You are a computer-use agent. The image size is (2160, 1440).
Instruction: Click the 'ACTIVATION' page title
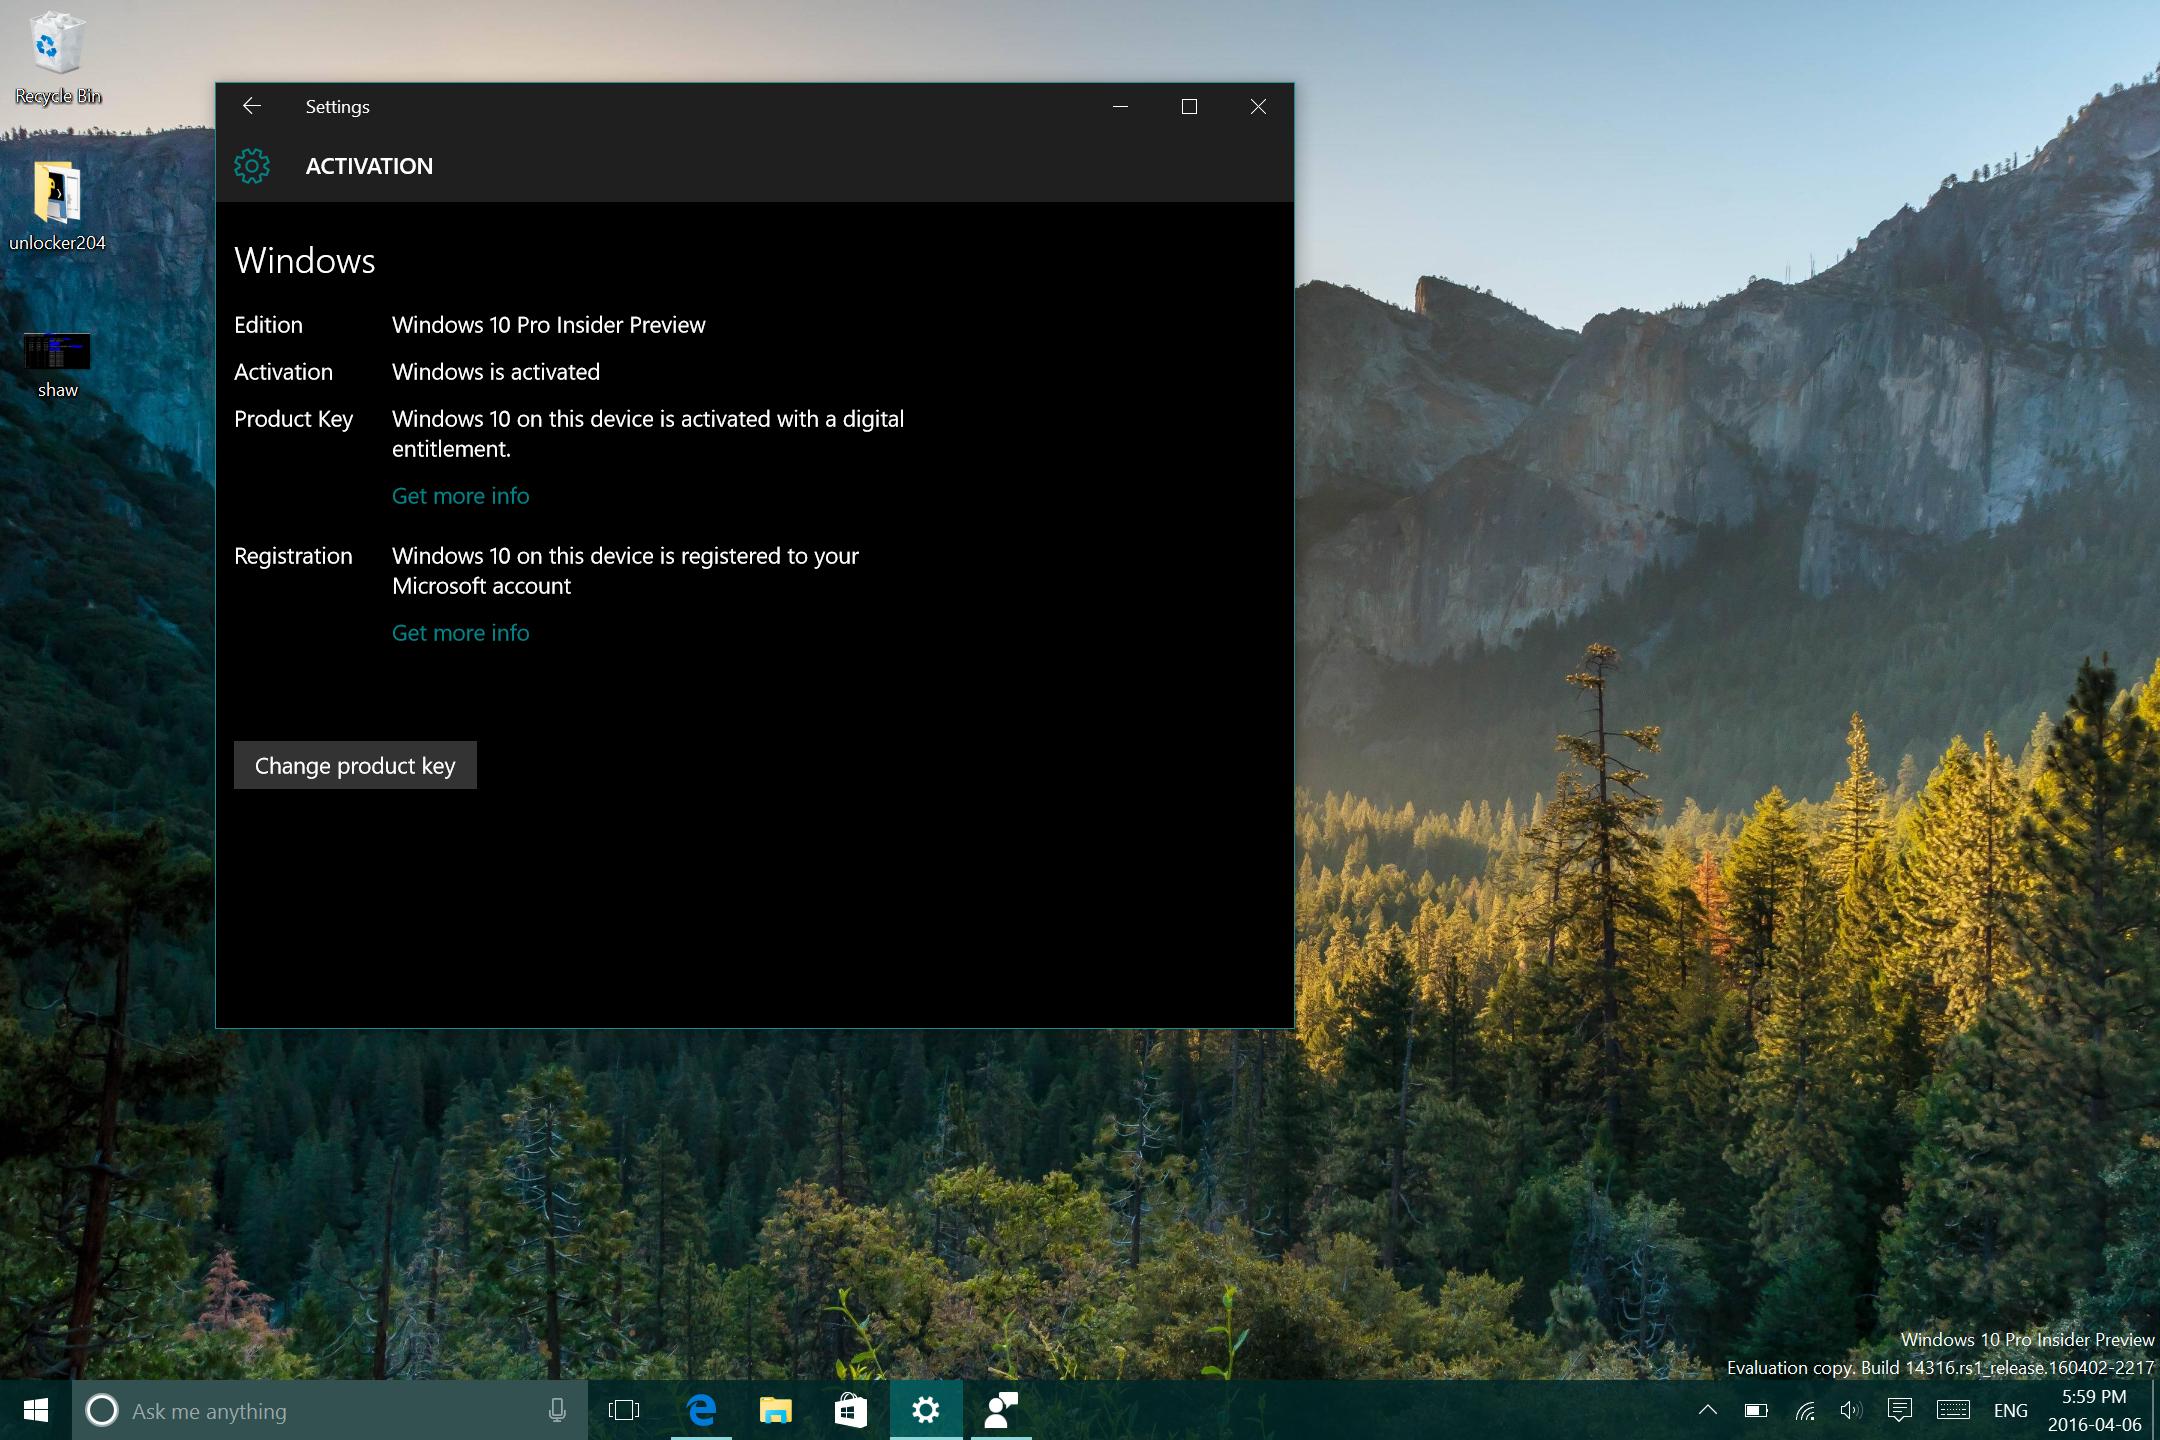click(x=369, y=166)
